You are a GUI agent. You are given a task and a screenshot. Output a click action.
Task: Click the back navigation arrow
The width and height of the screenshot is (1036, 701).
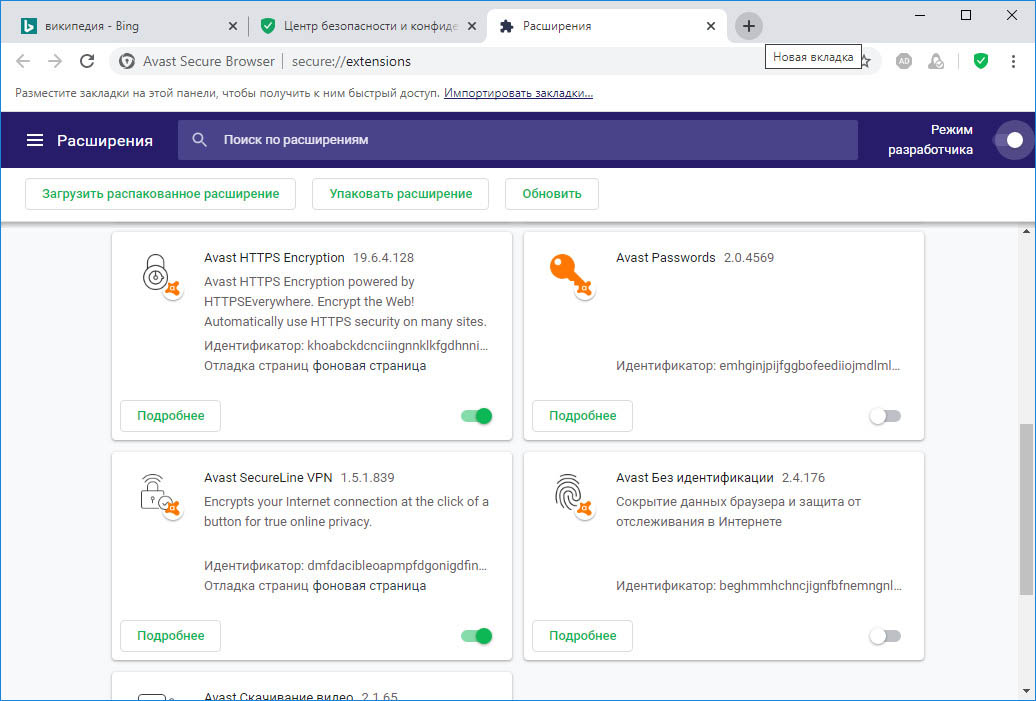pos(23,61)
